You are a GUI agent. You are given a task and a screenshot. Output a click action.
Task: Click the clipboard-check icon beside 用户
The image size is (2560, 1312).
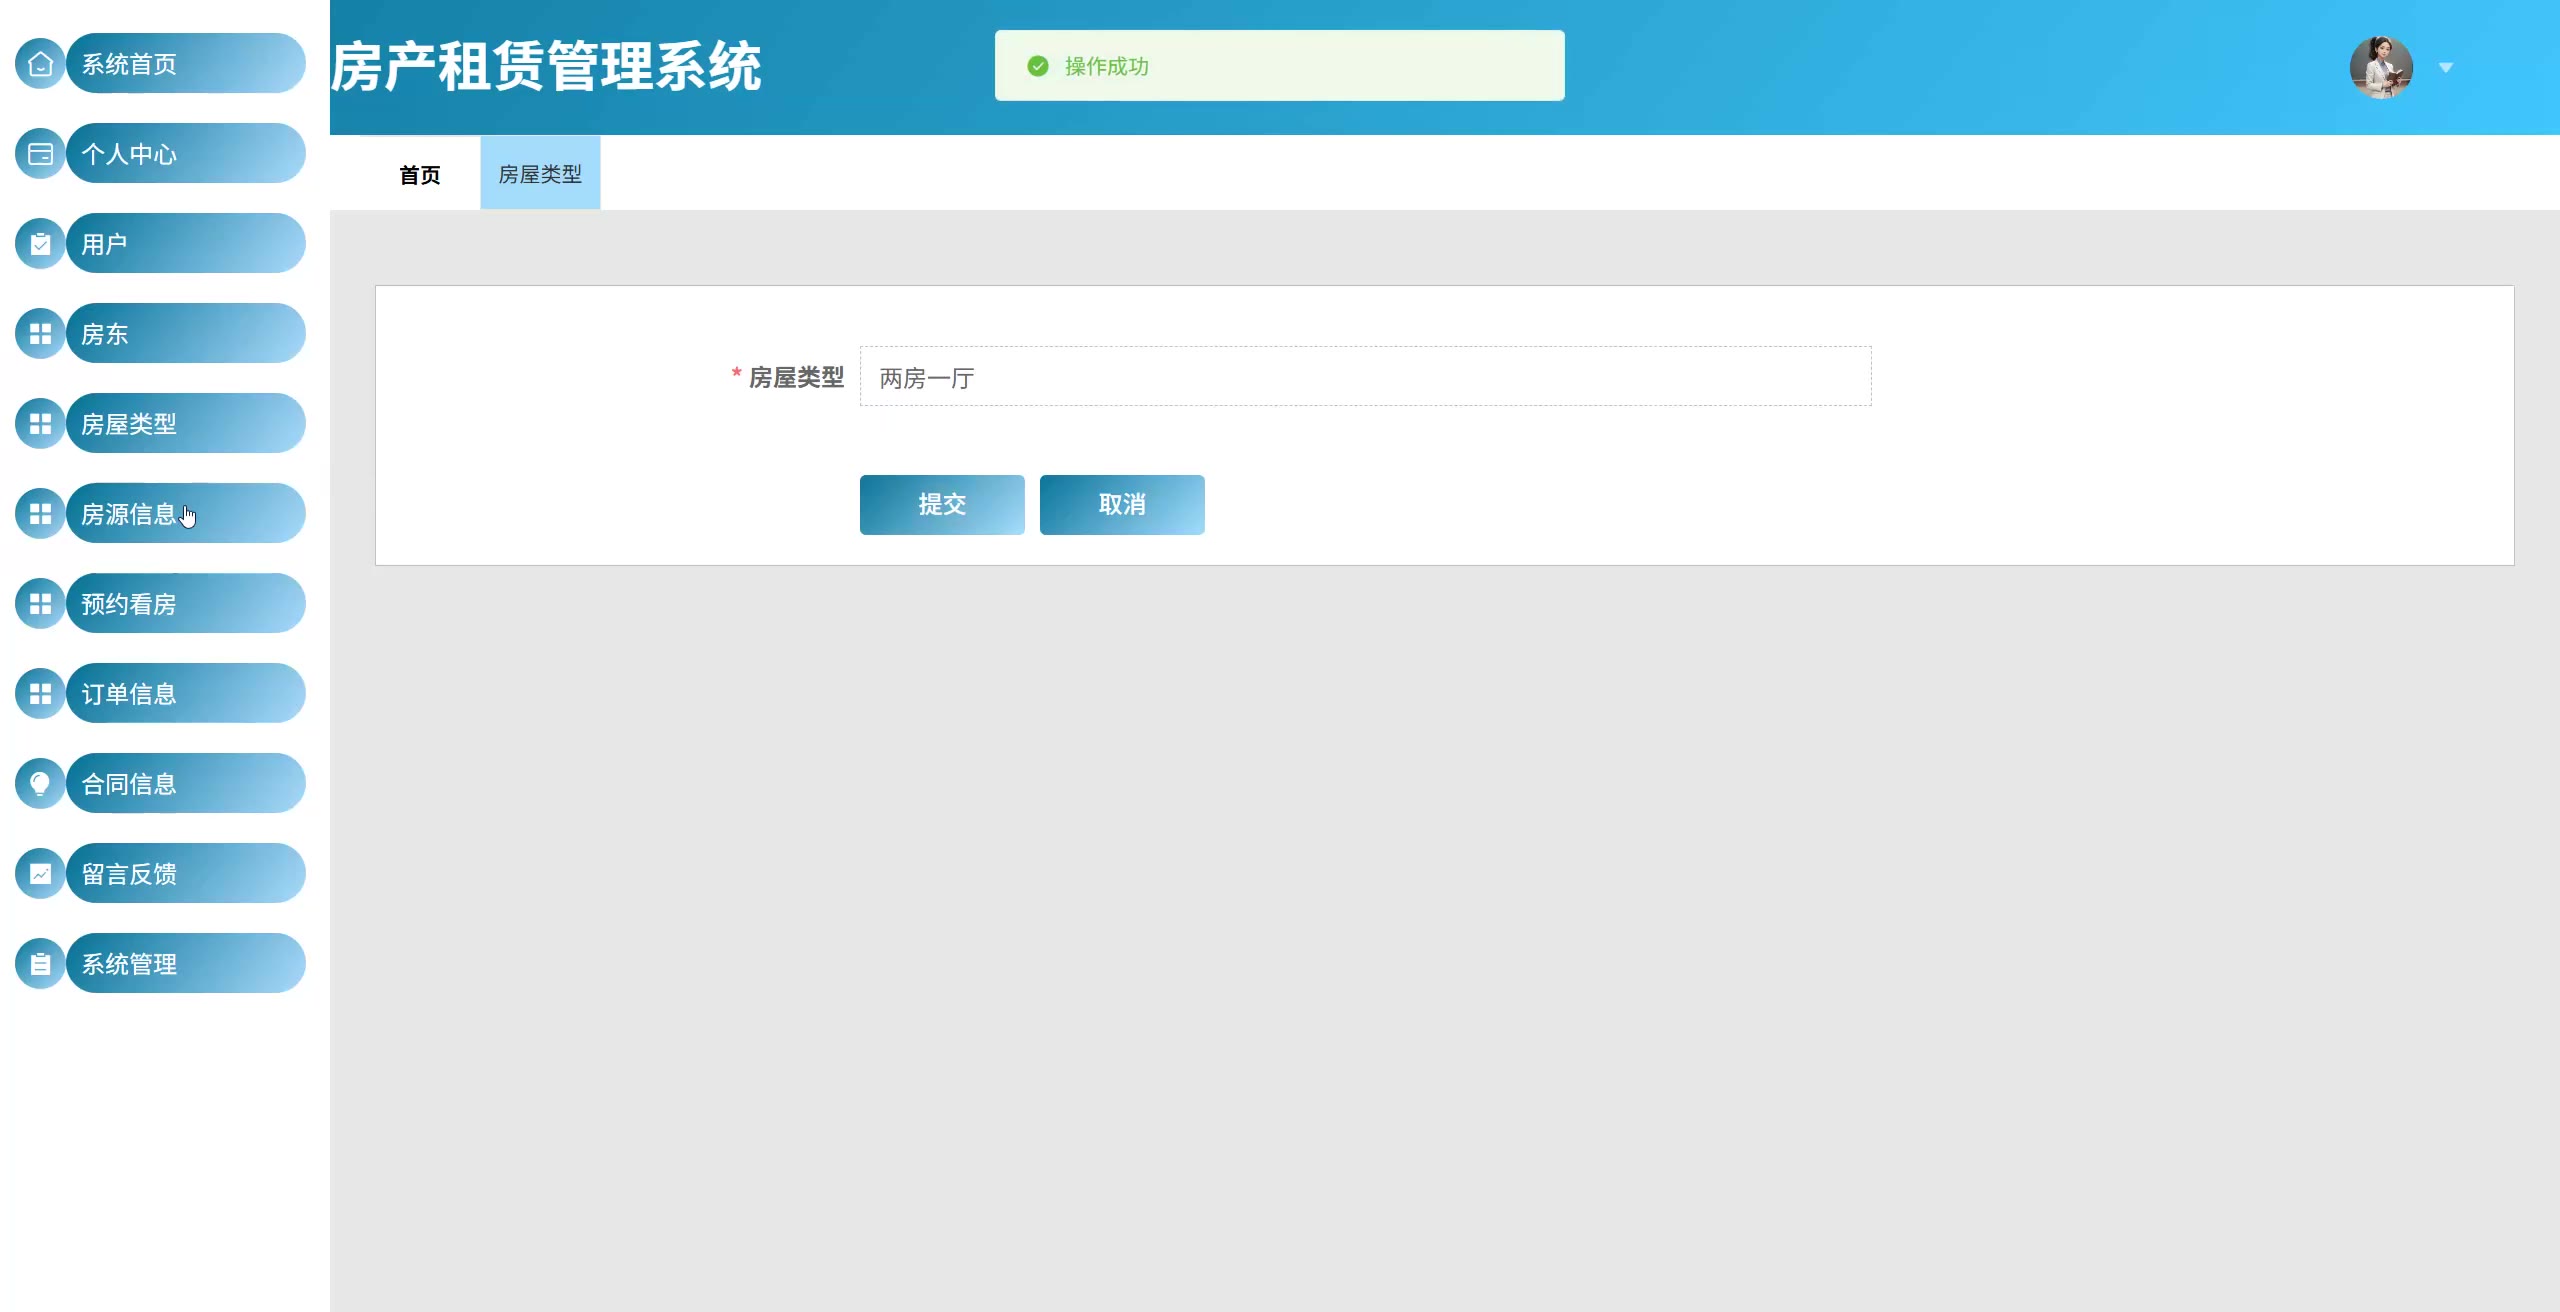click(x=40, y=244)
